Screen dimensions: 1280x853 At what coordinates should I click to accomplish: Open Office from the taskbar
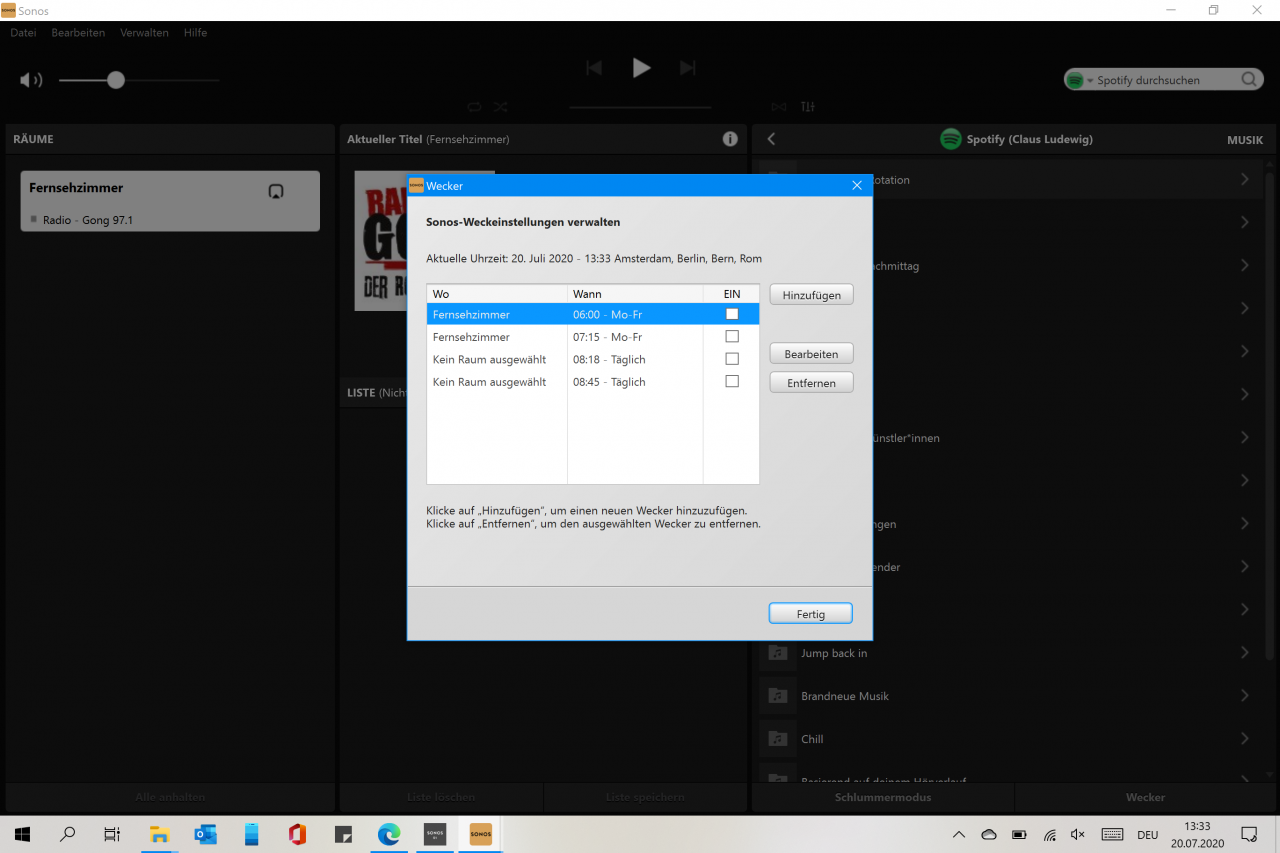point(297,834)
